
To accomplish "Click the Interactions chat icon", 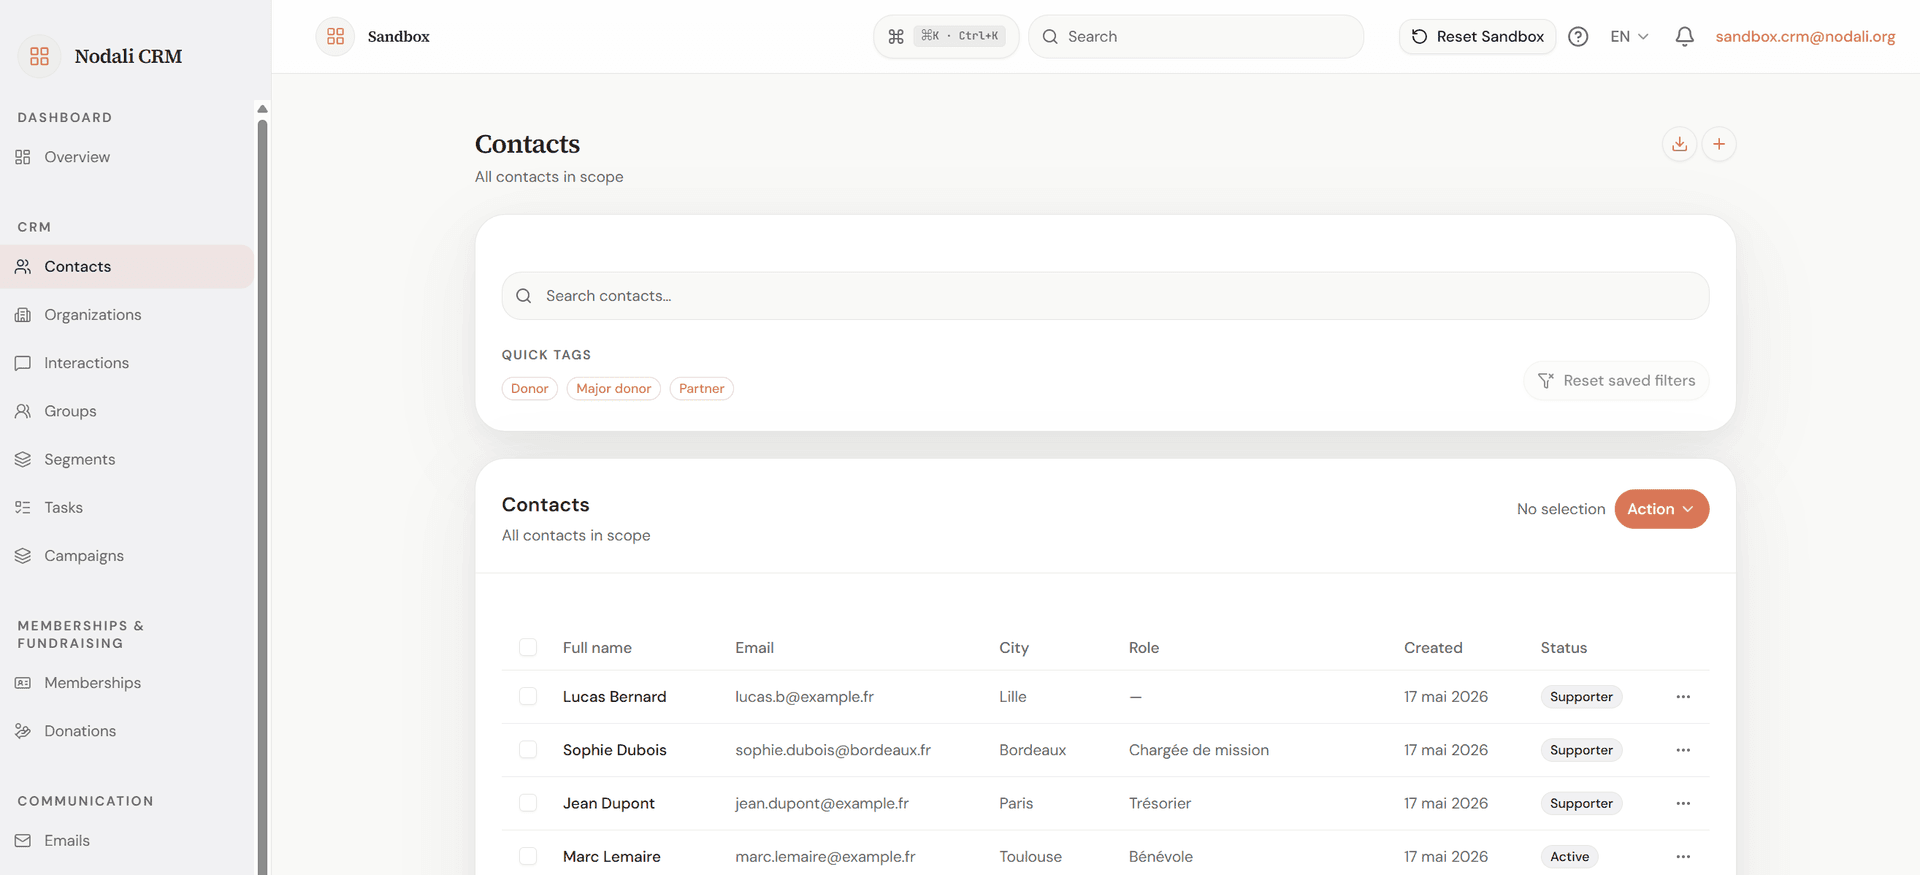I will tap(23, 363).
